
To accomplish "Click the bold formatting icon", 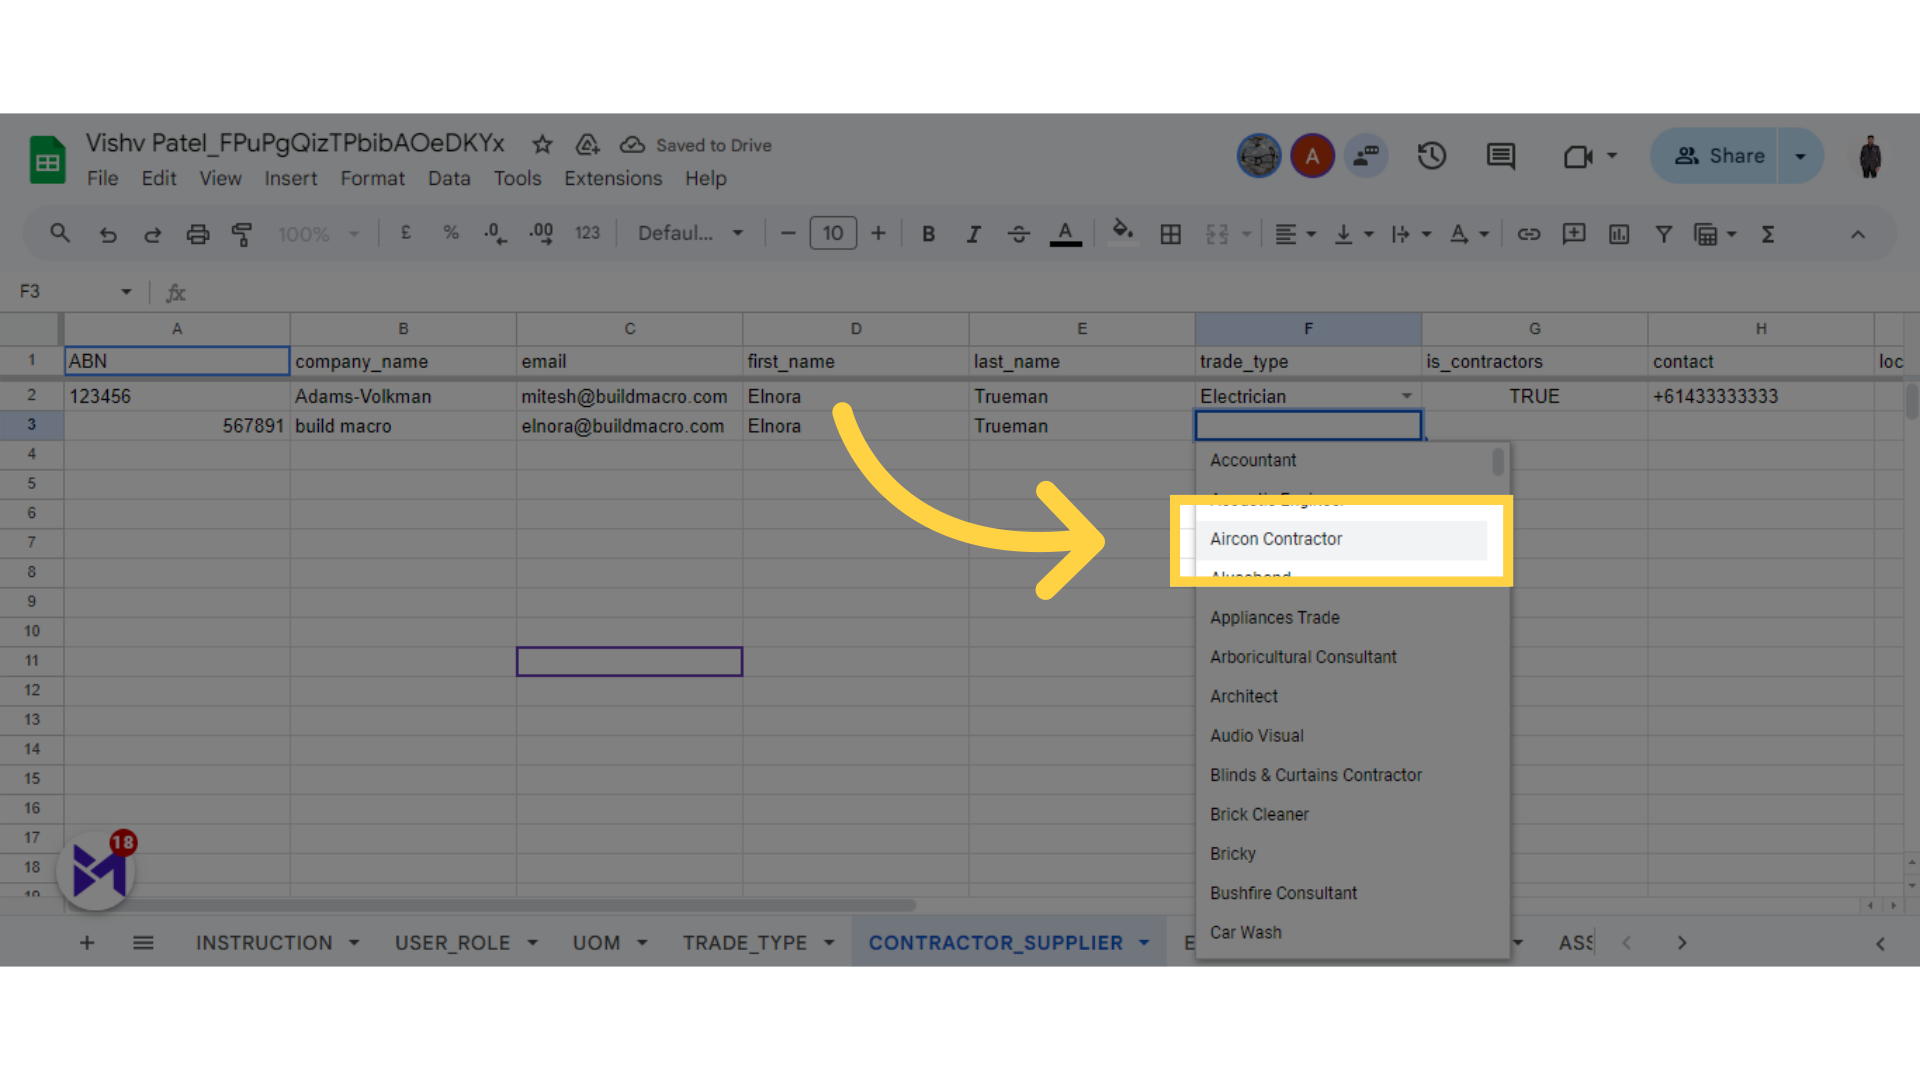I will click(x=927, y=235).
